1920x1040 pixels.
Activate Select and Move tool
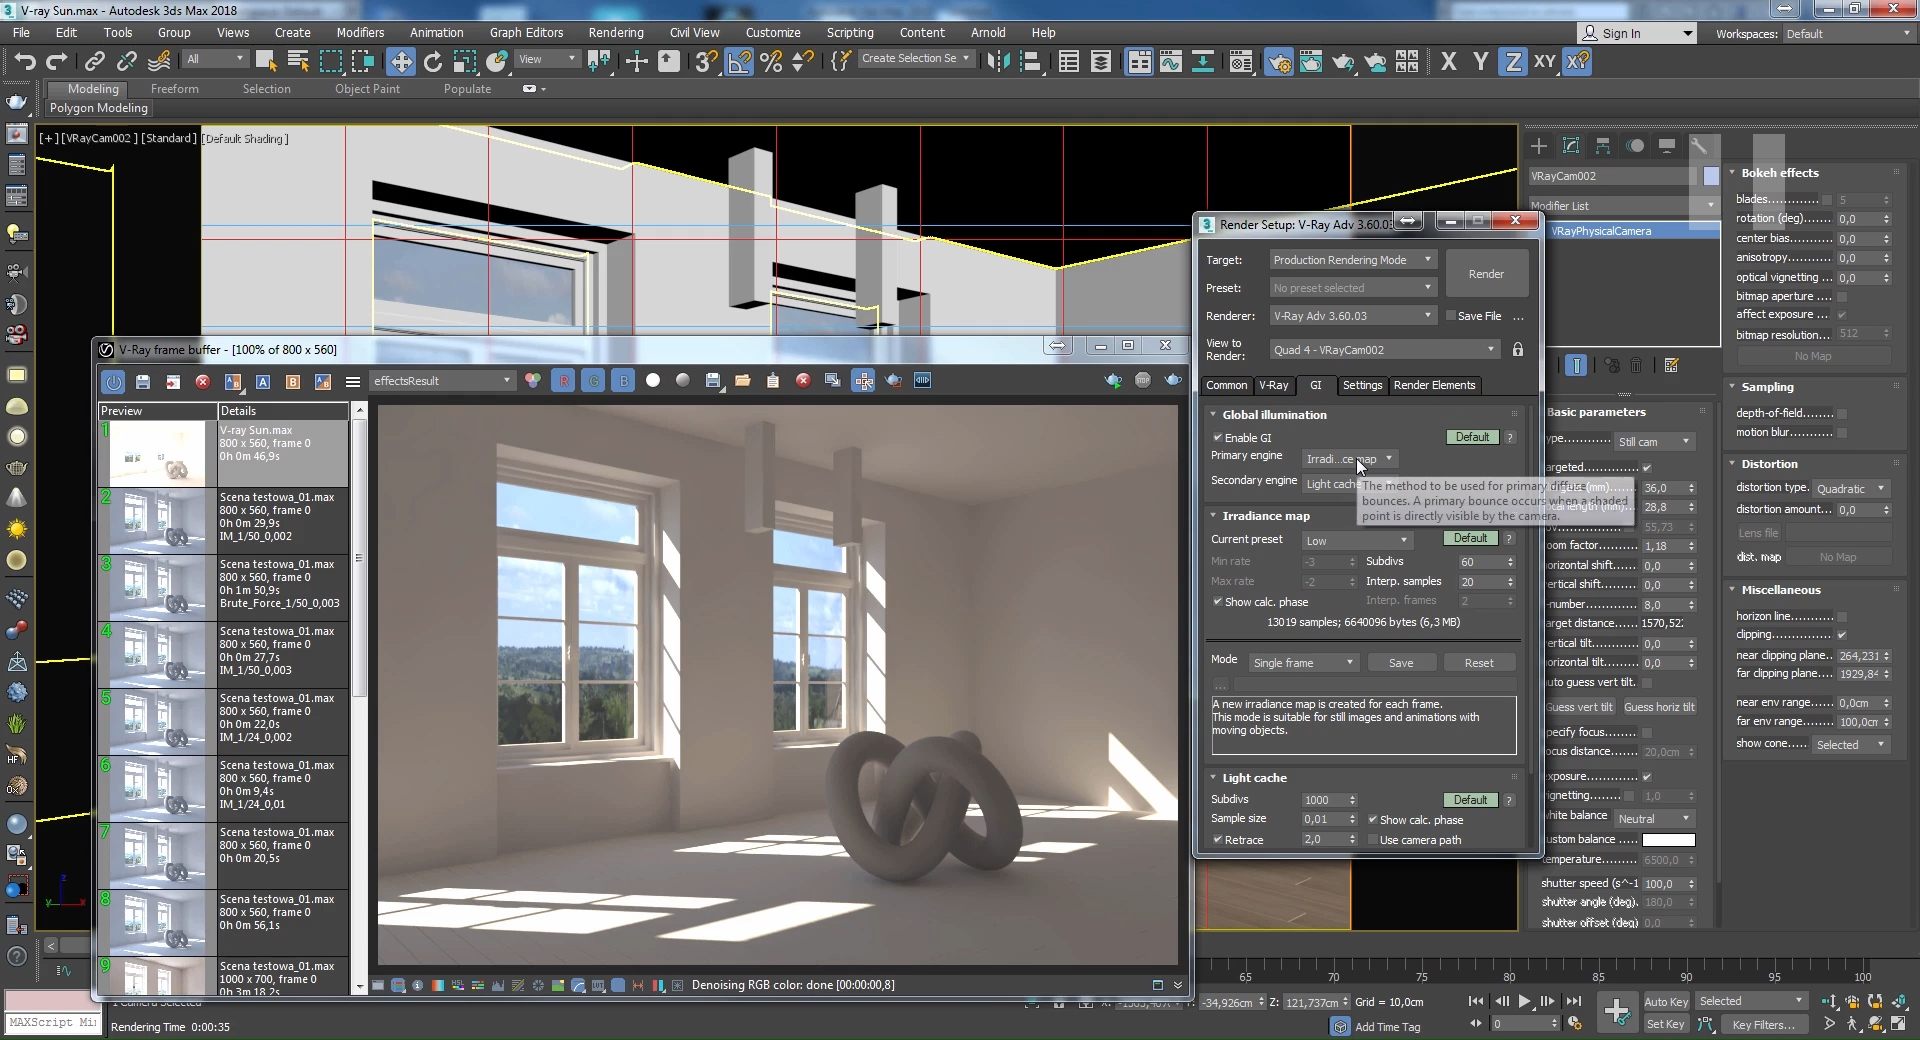(x=401, y=62)
